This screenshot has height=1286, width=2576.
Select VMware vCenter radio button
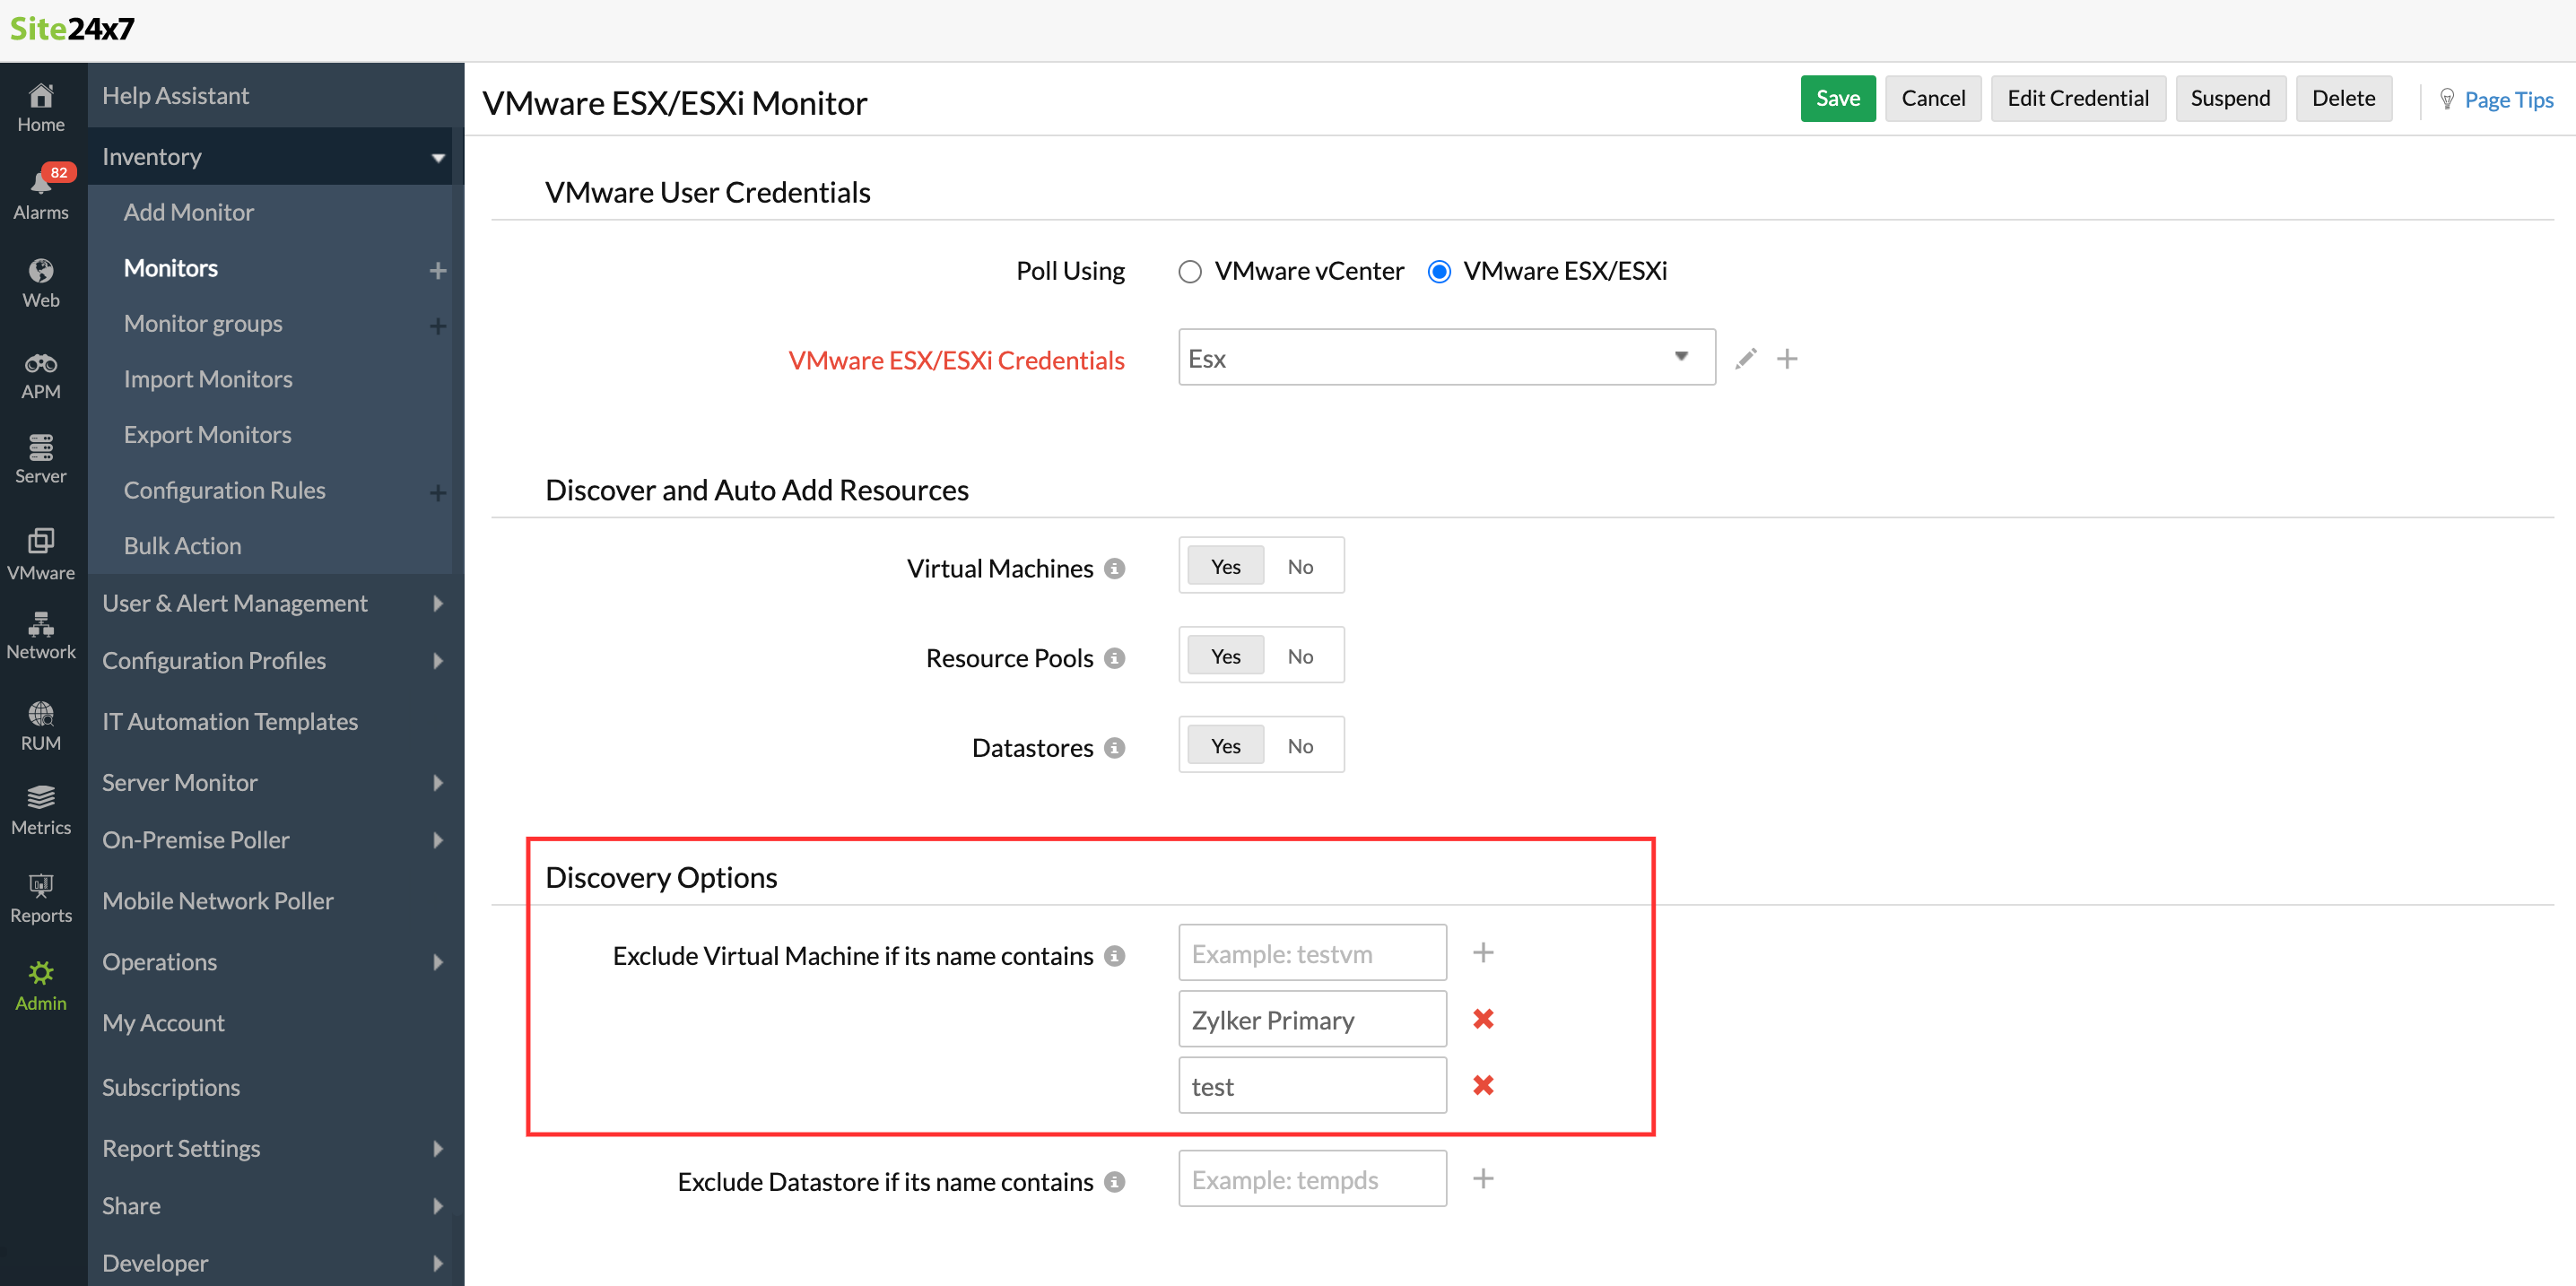[x=1189, y=272]
